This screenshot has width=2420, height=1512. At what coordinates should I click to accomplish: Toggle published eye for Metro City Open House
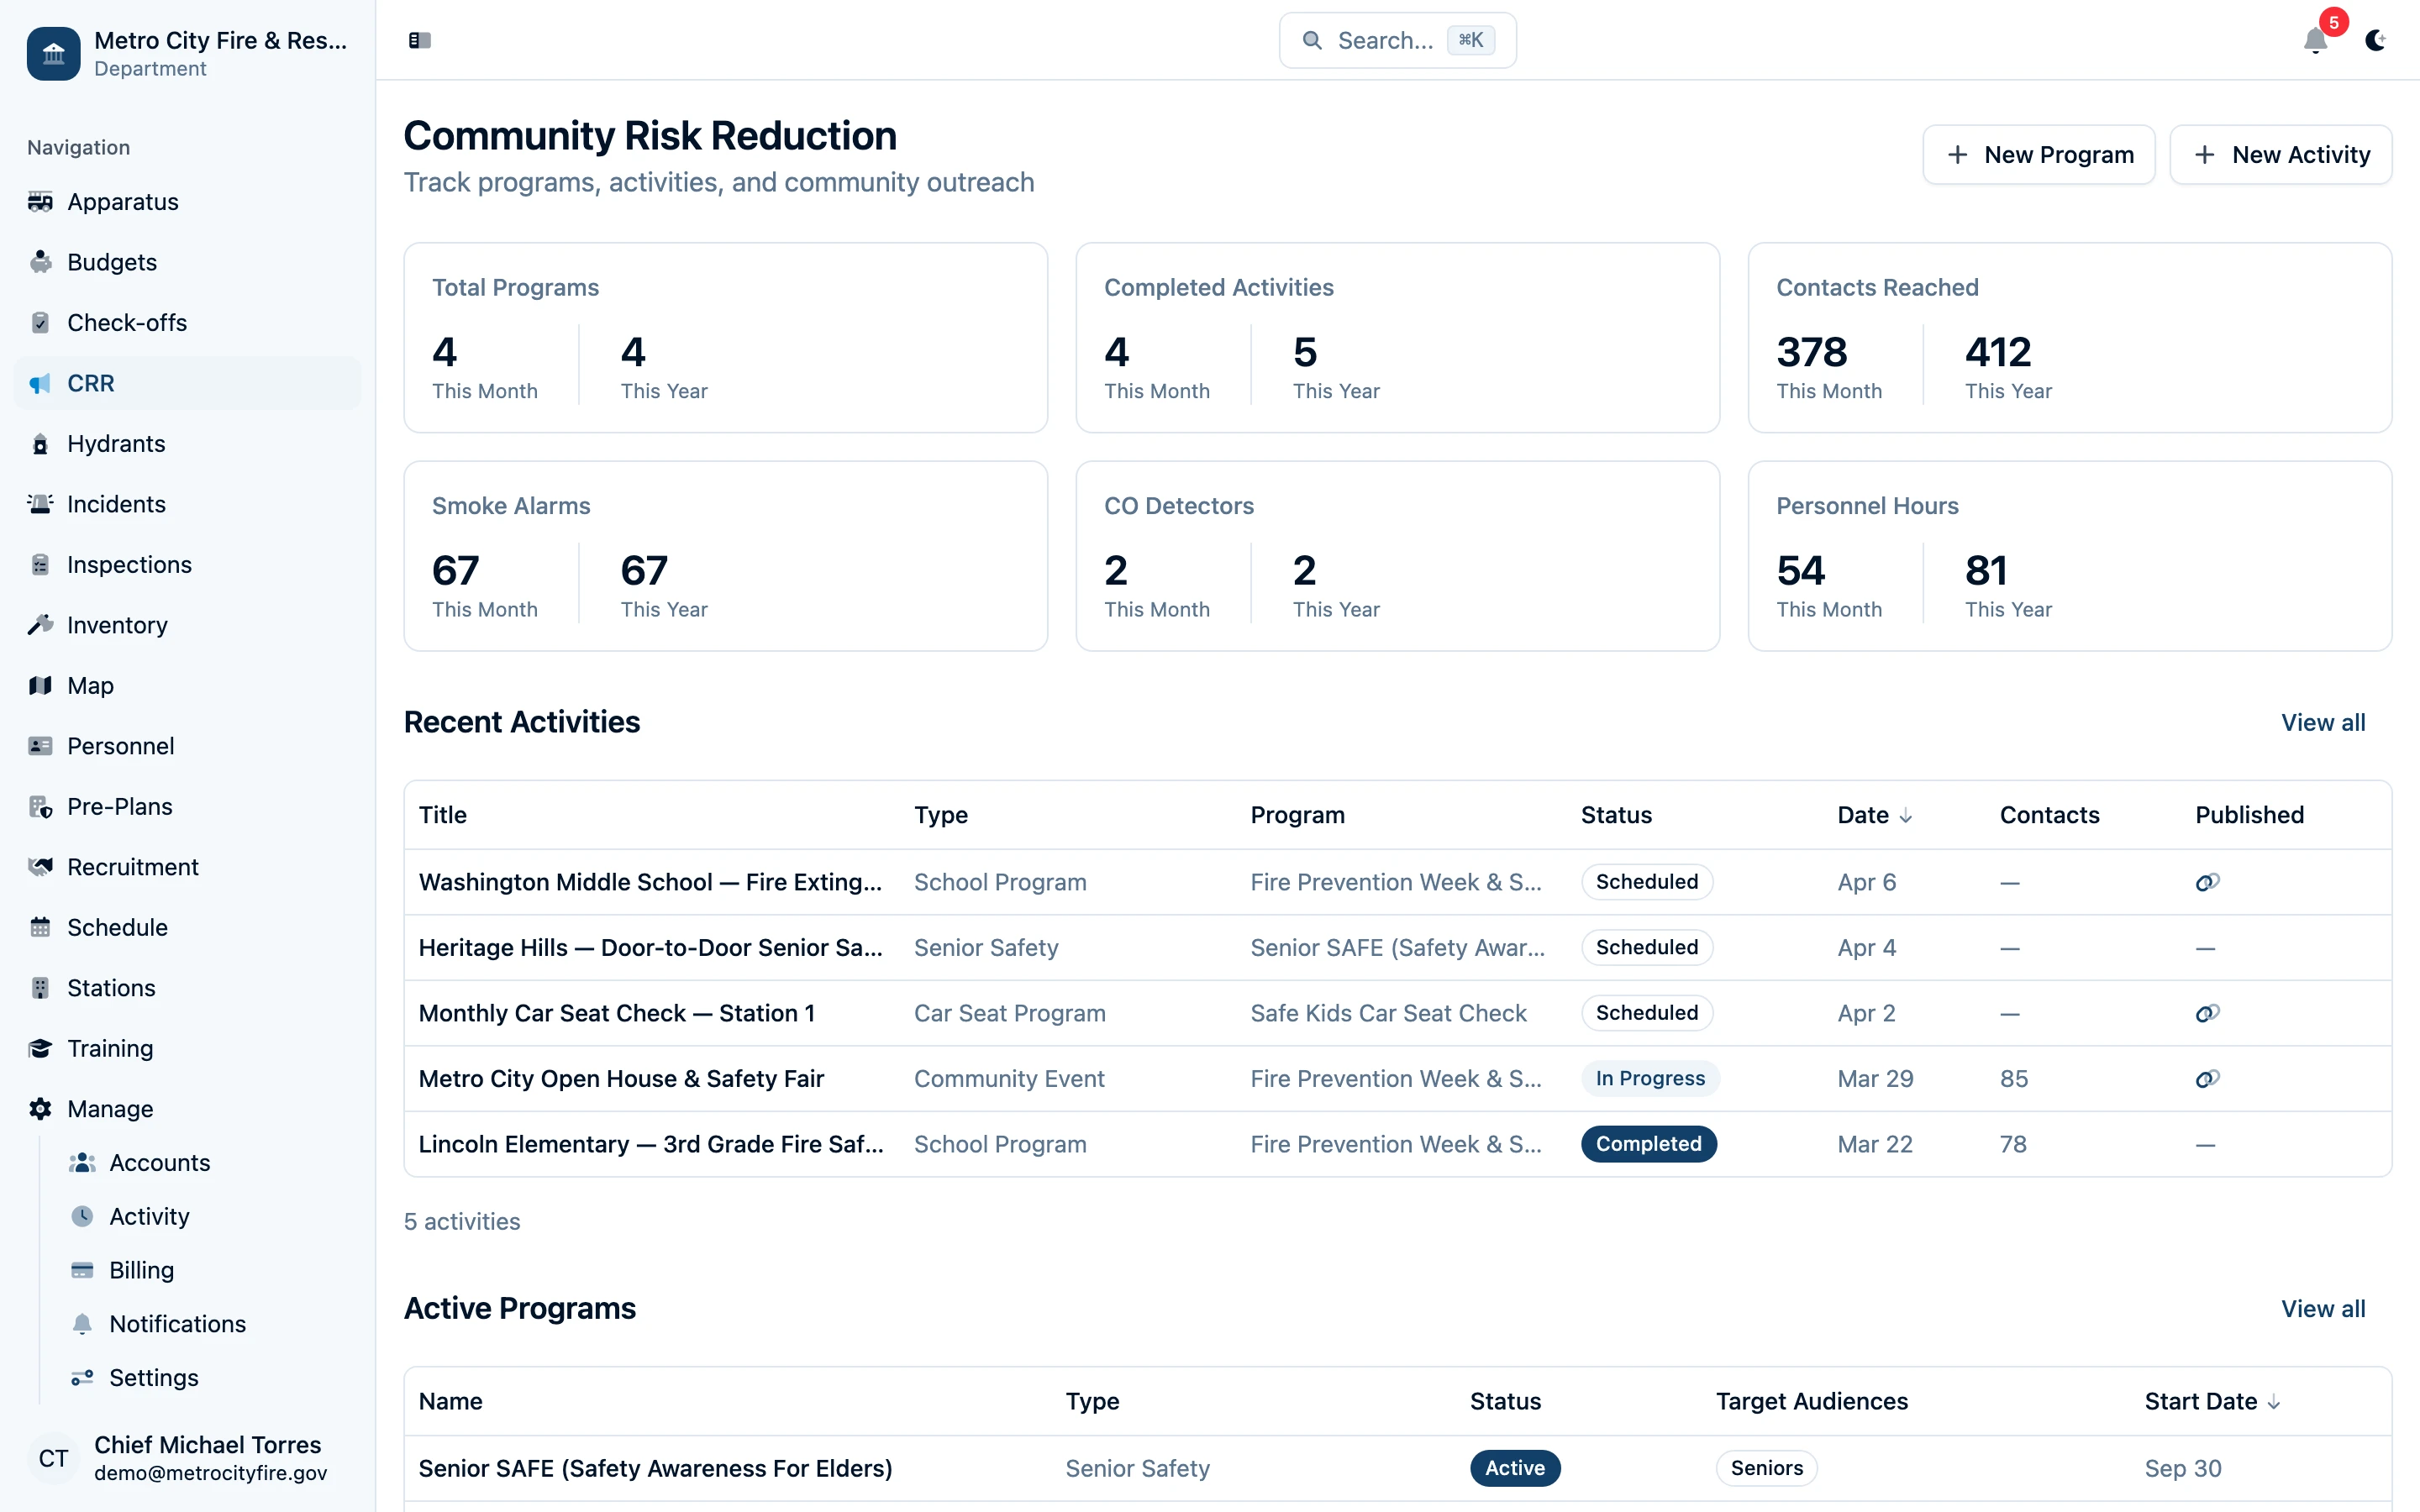click(x=2207, y=1079)
